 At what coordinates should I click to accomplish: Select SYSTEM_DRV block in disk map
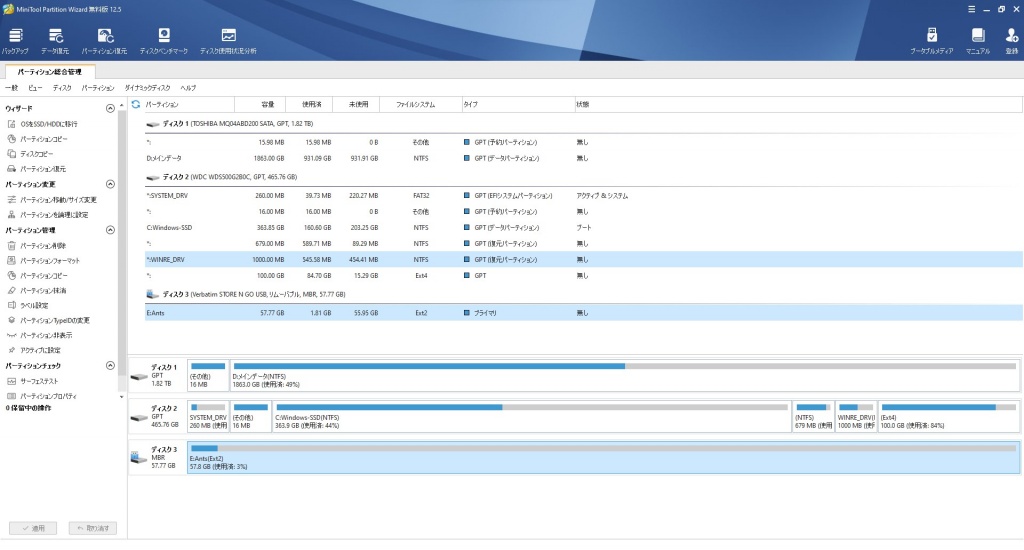tap(208, 416)
